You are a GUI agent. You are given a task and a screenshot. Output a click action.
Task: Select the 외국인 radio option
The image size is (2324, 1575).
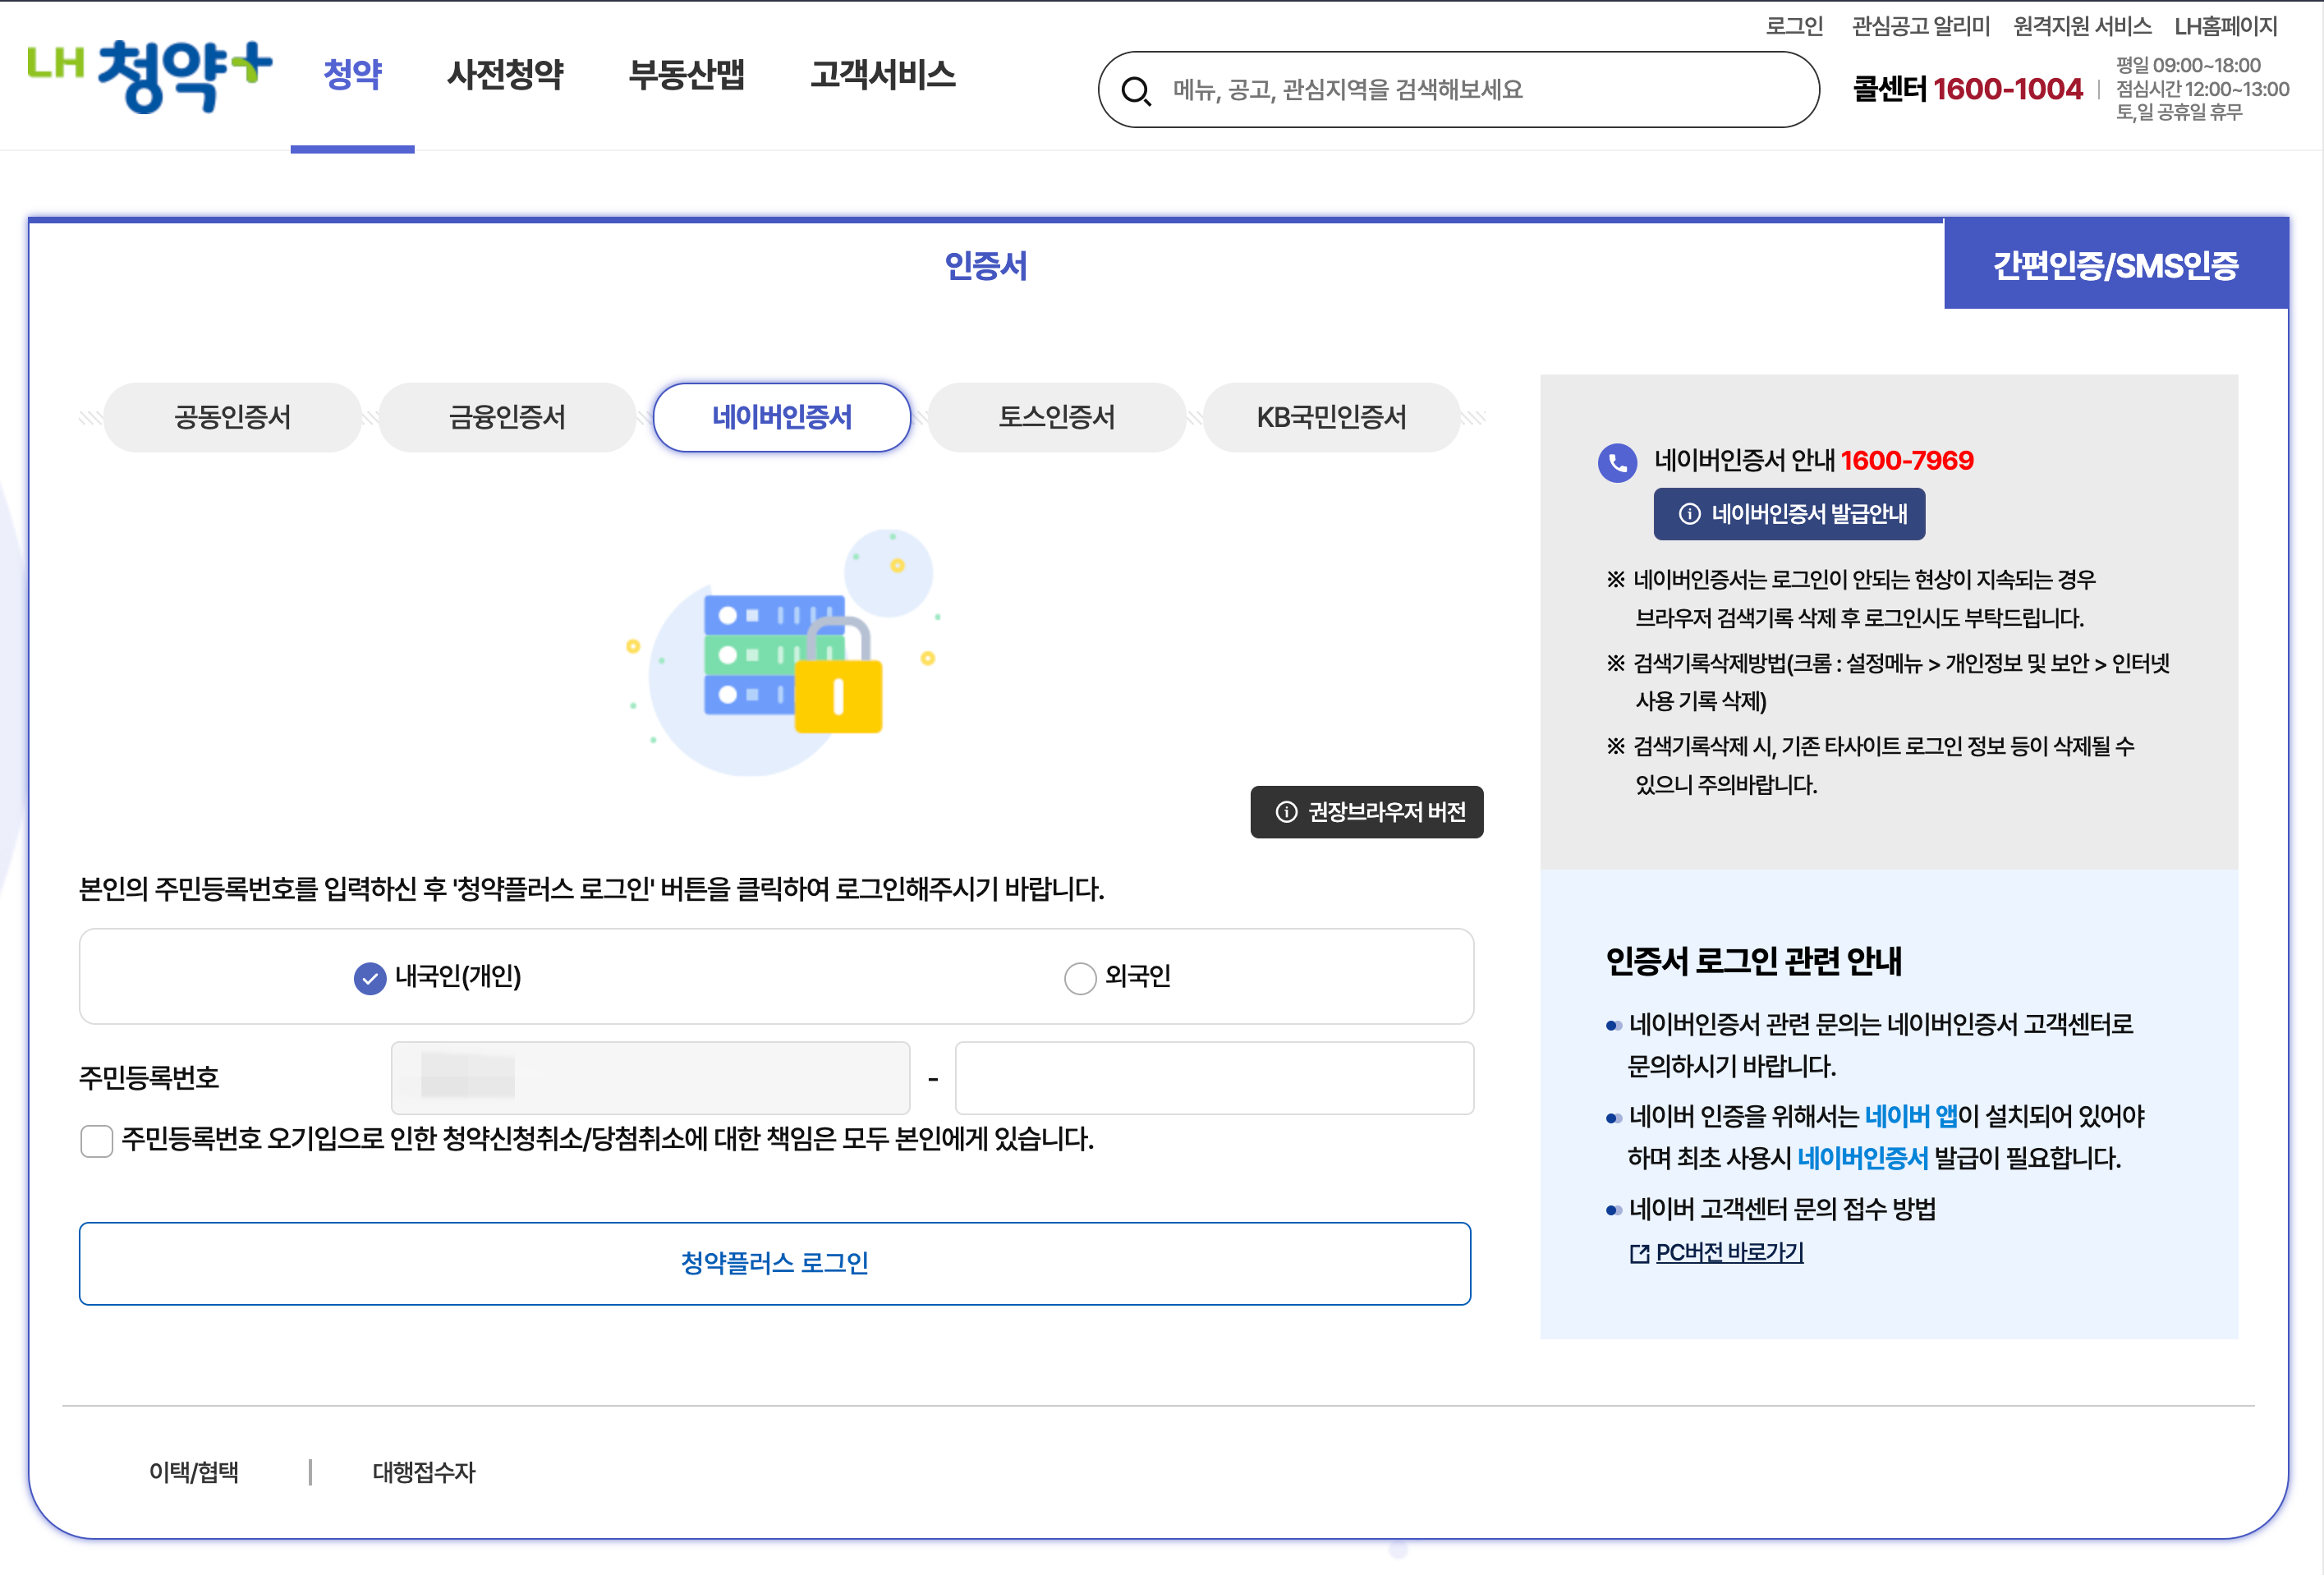pos(1080,978)
